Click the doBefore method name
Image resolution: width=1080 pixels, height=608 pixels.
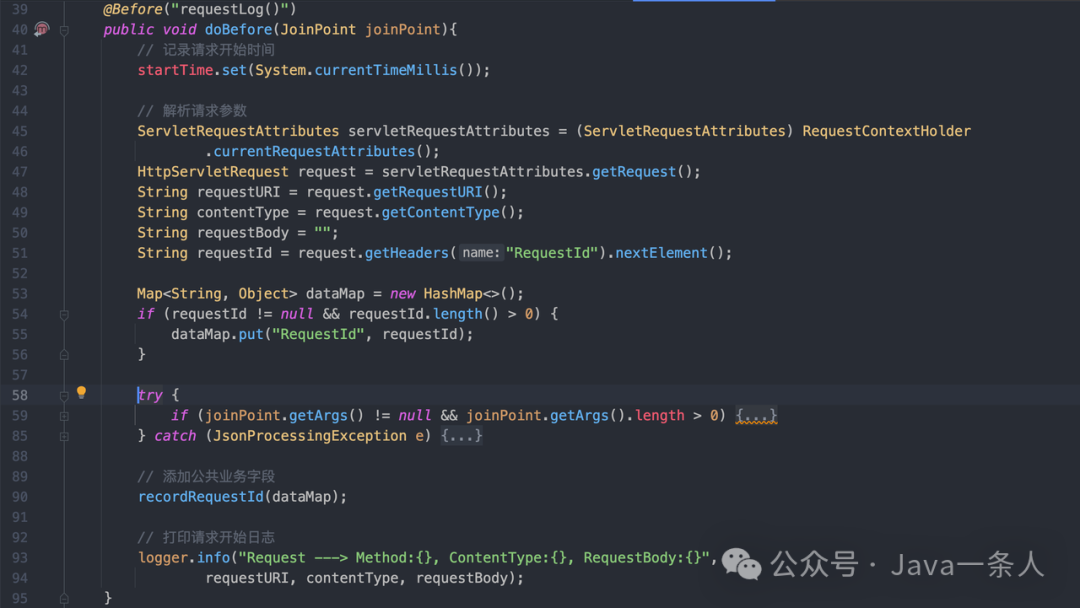point(238,30)
